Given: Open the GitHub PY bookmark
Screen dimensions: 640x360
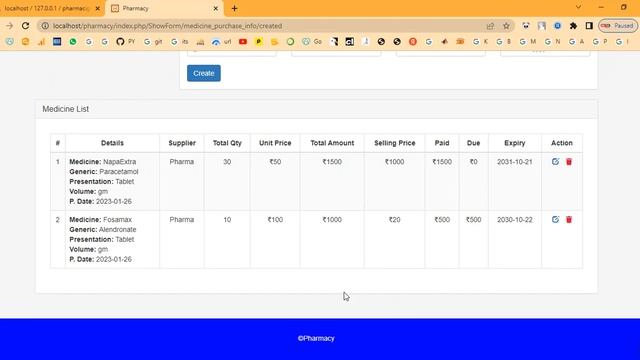Looking at the screenshot, I should 125,42.
